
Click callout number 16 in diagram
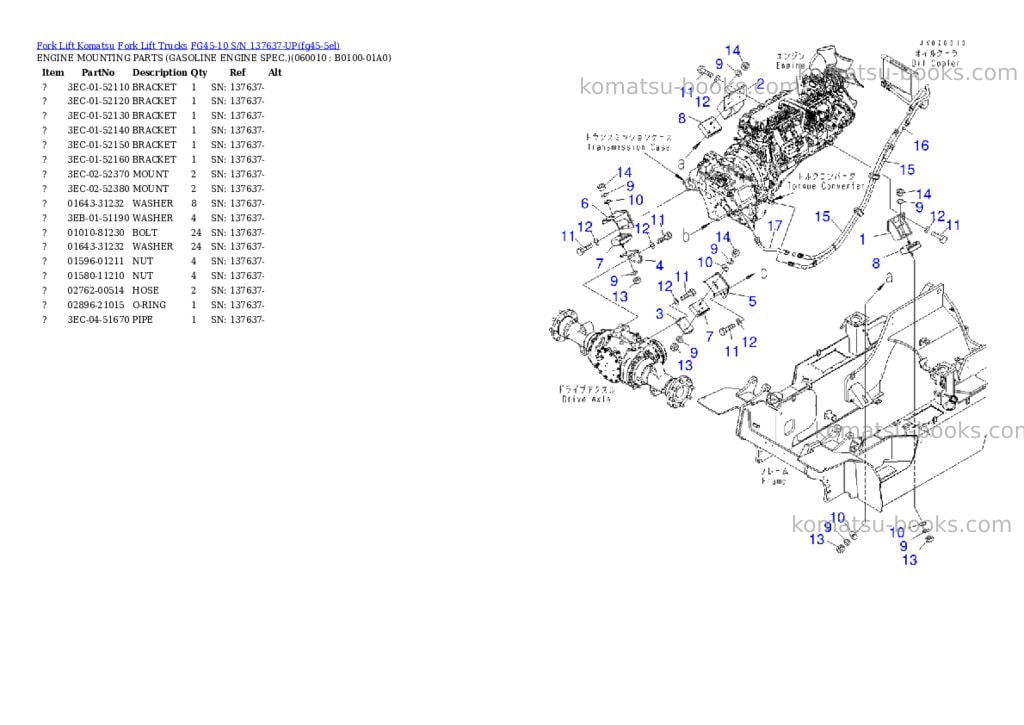coord(921,146)
